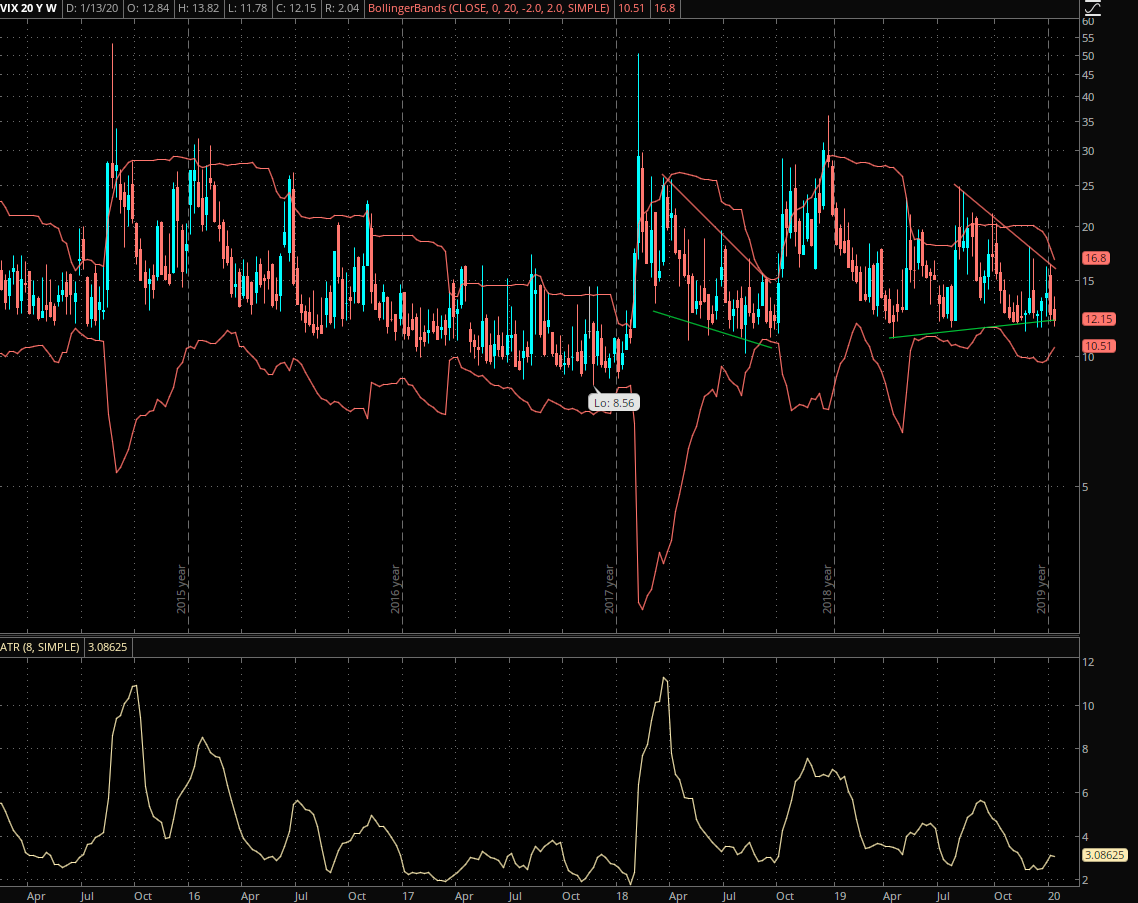Click the 3.08625 ATR value tag on axis

point(1104,855)
